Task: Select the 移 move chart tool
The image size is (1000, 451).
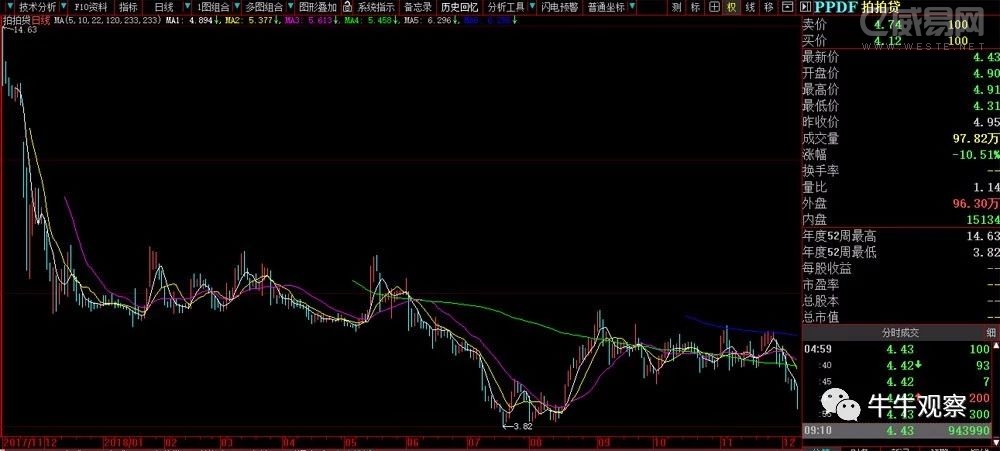Action: [768, 6]
